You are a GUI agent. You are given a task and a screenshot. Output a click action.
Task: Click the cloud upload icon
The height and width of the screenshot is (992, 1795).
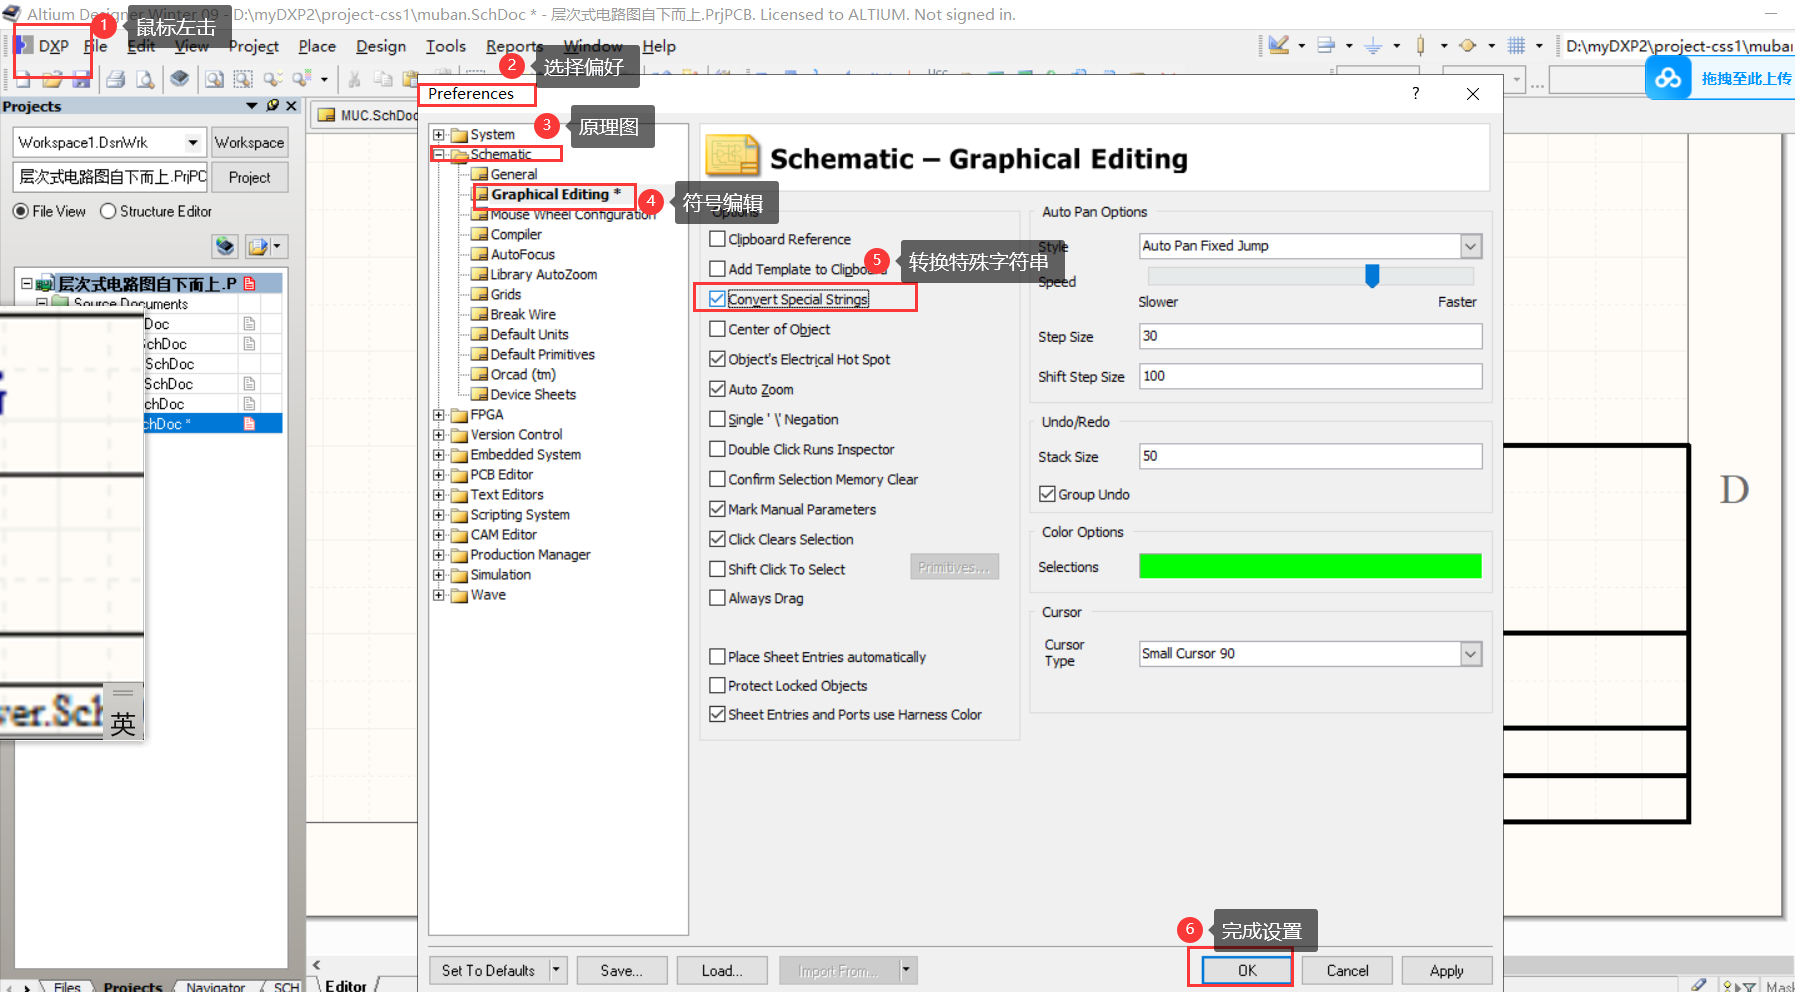1668,78
